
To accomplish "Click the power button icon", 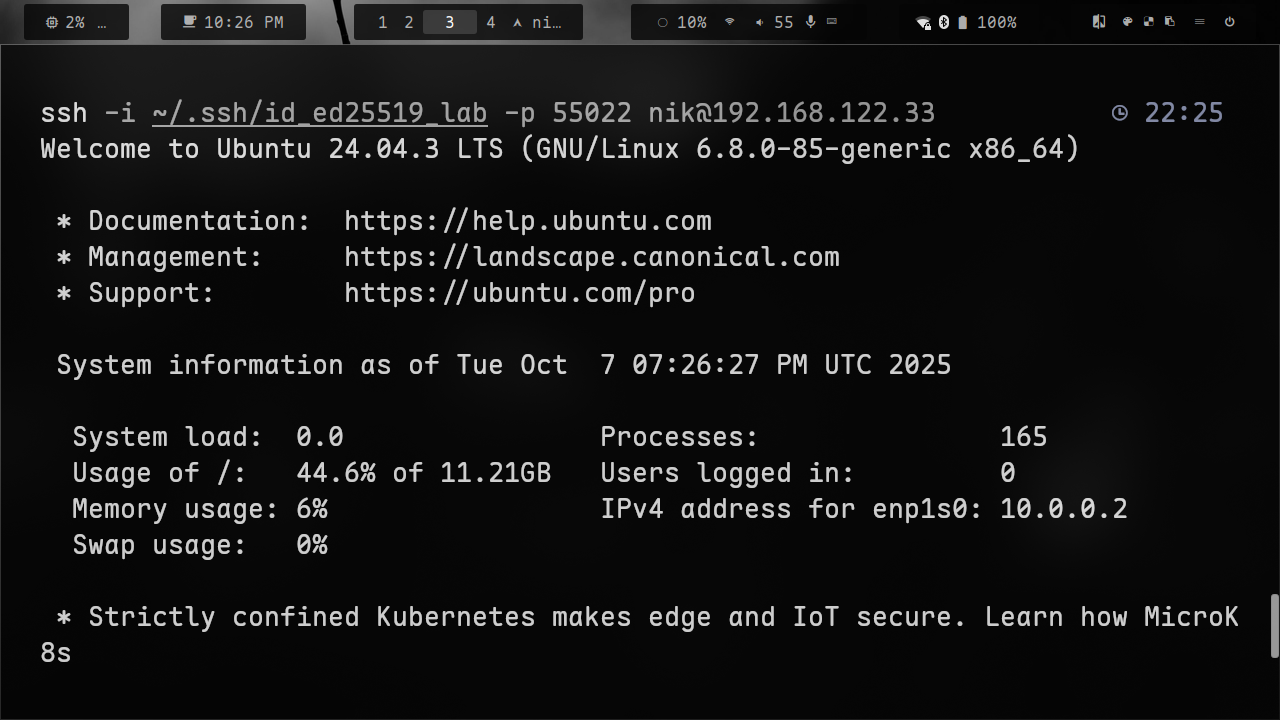I will point(1230,22).
